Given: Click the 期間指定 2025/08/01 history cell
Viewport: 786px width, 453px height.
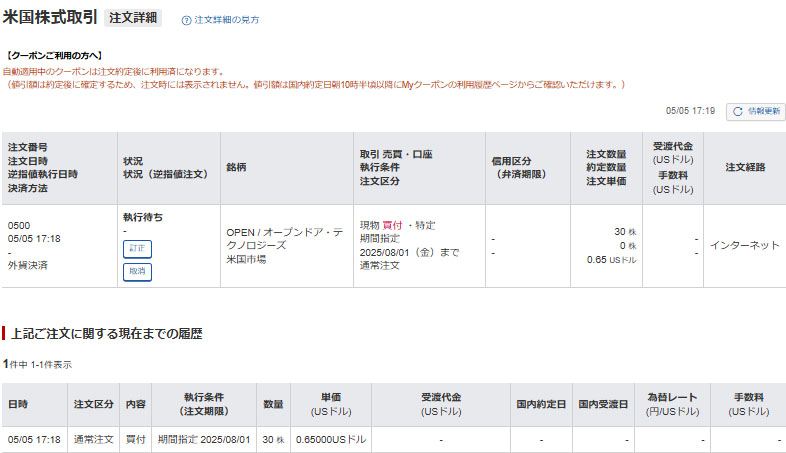Looking at the screenshot, I should point(203,439).
